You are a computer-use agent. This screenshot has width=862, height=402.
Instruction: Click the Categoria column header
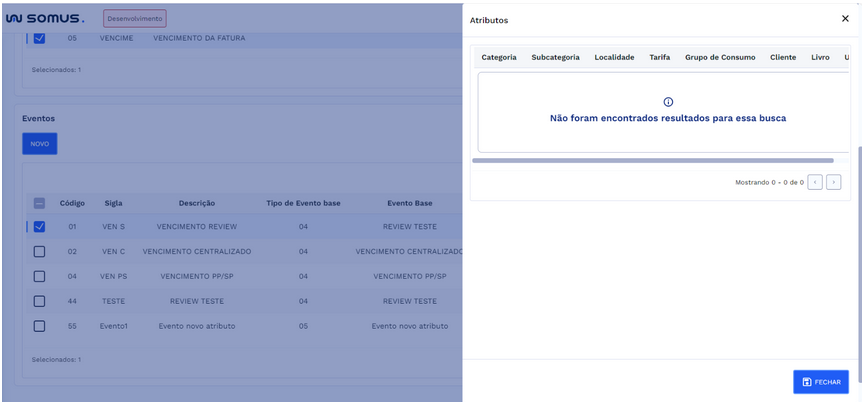coord(499,57)
